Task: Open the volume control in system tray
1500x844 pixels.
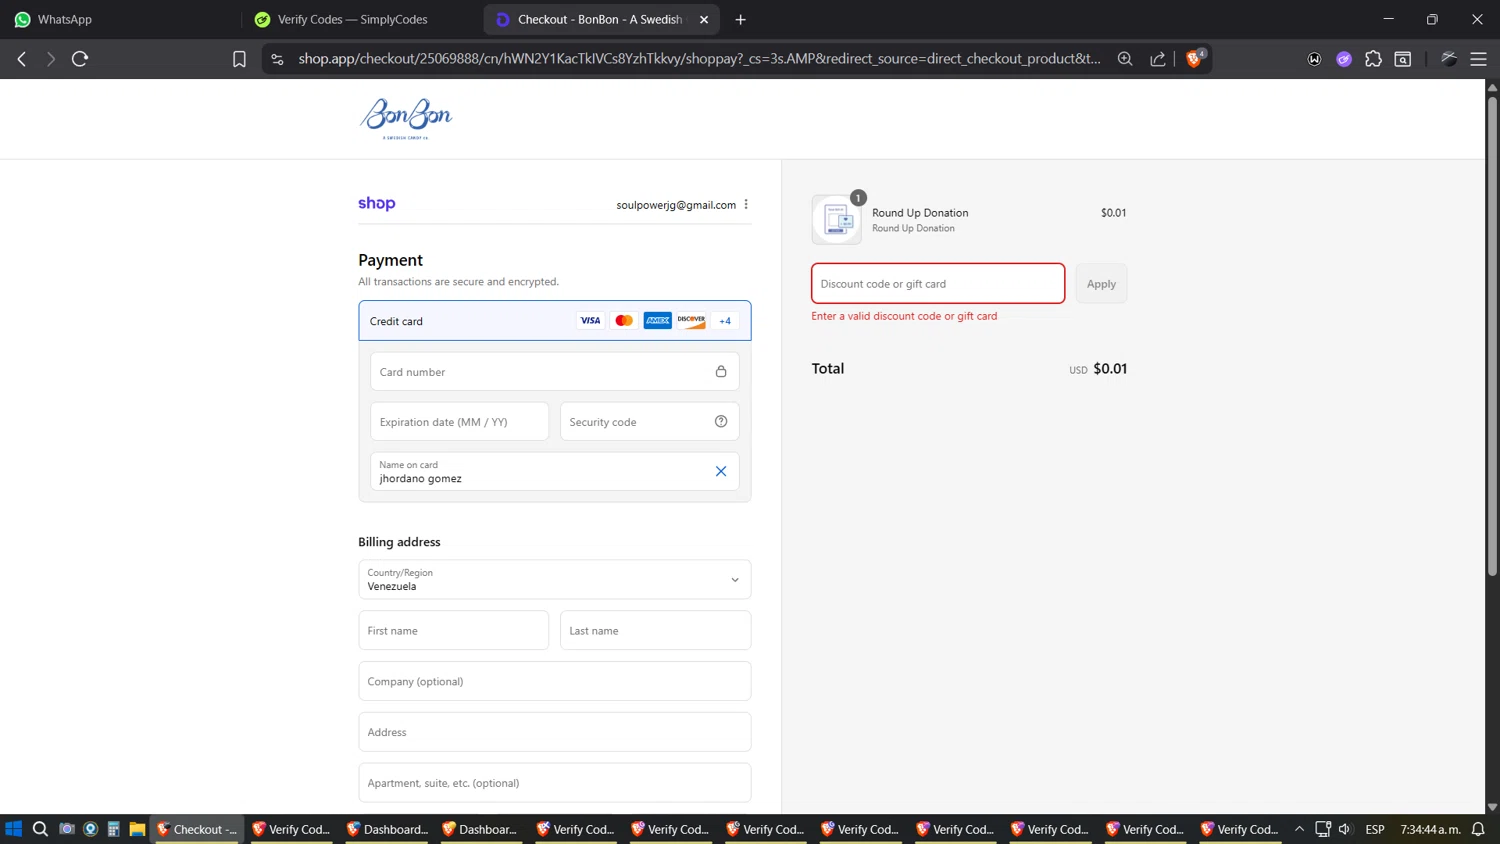Action: click(1345, 829)
